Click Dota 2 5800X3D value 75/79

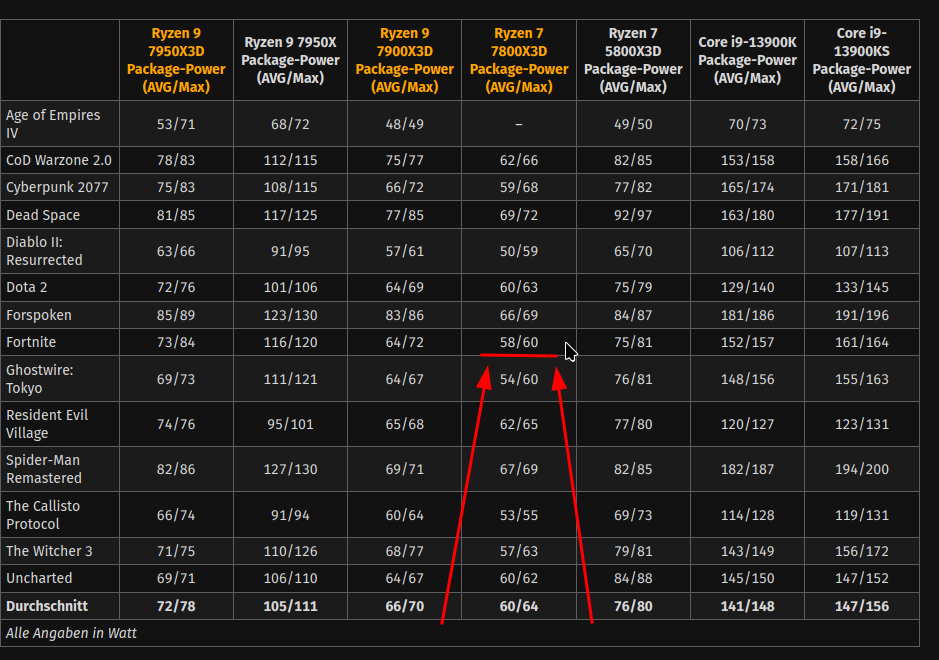click(x=633, y=287)
